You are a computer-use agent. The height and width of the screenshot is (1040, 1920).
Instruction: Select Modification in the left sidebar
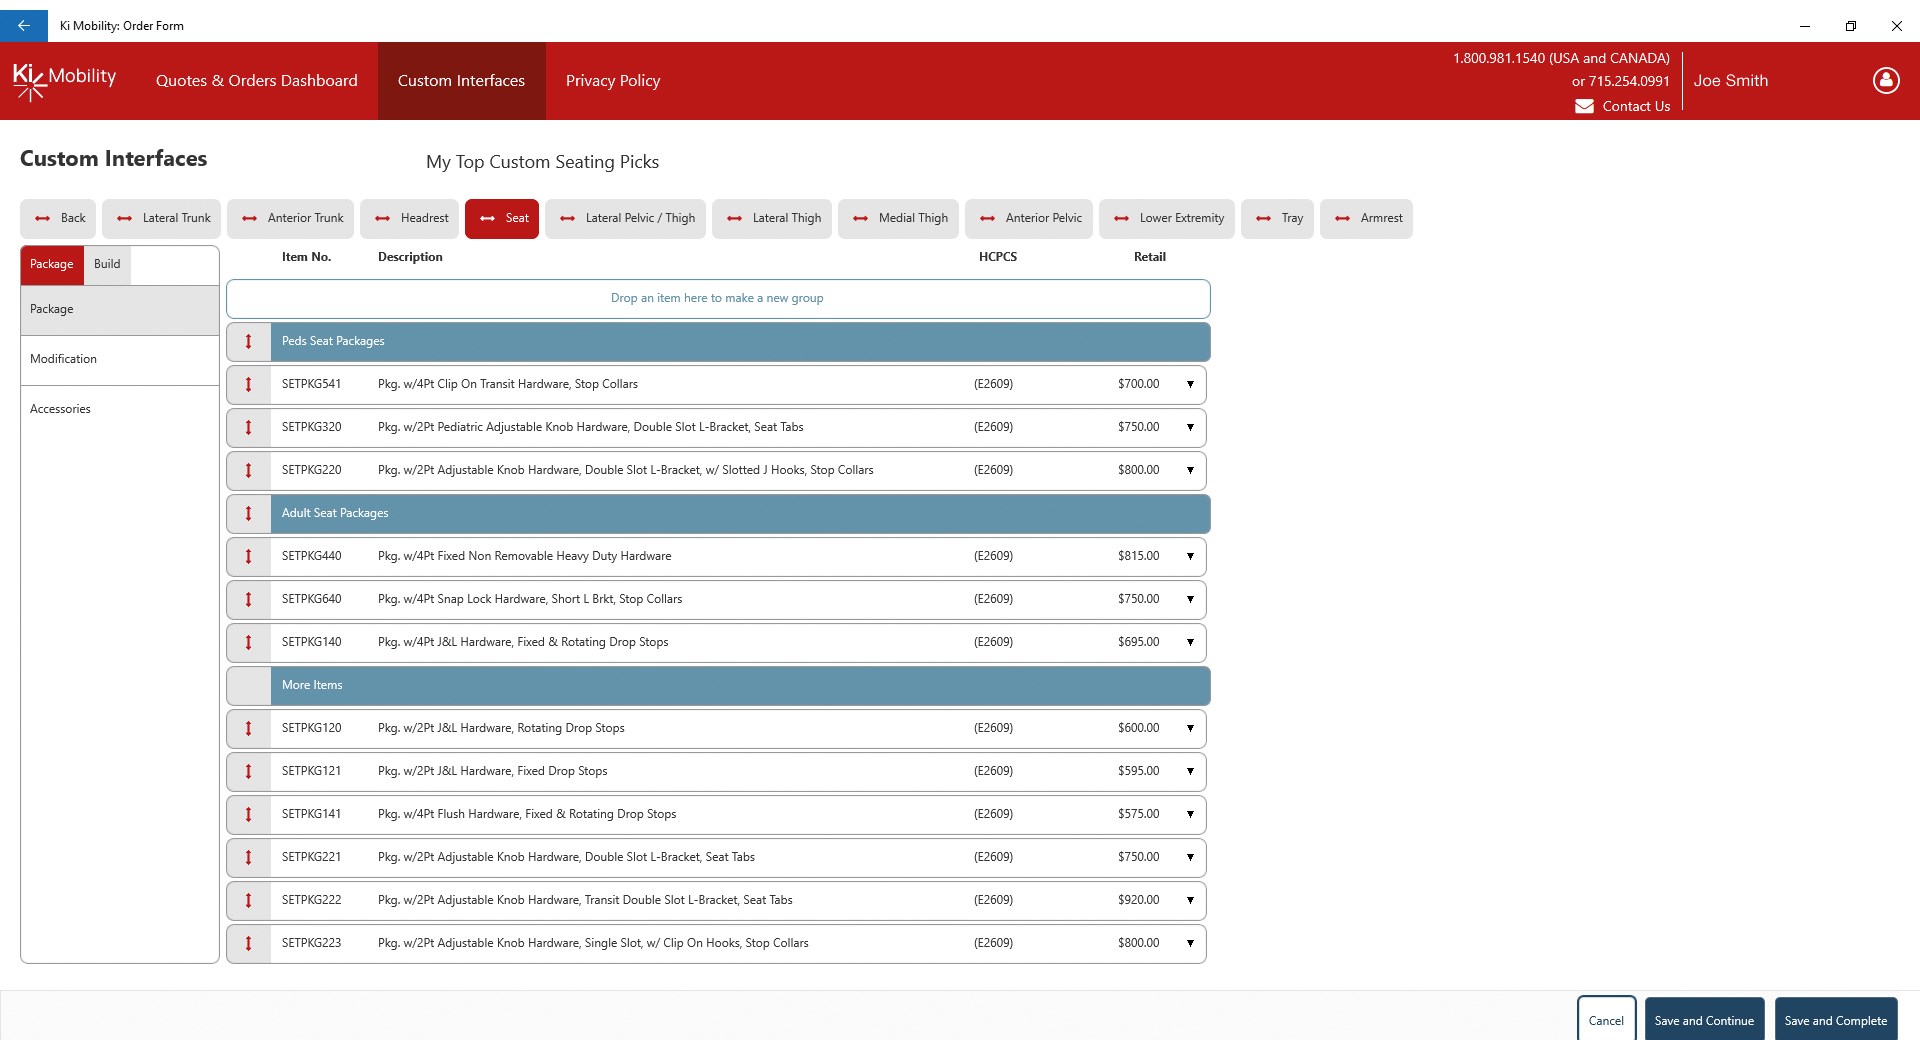point(63,359)
